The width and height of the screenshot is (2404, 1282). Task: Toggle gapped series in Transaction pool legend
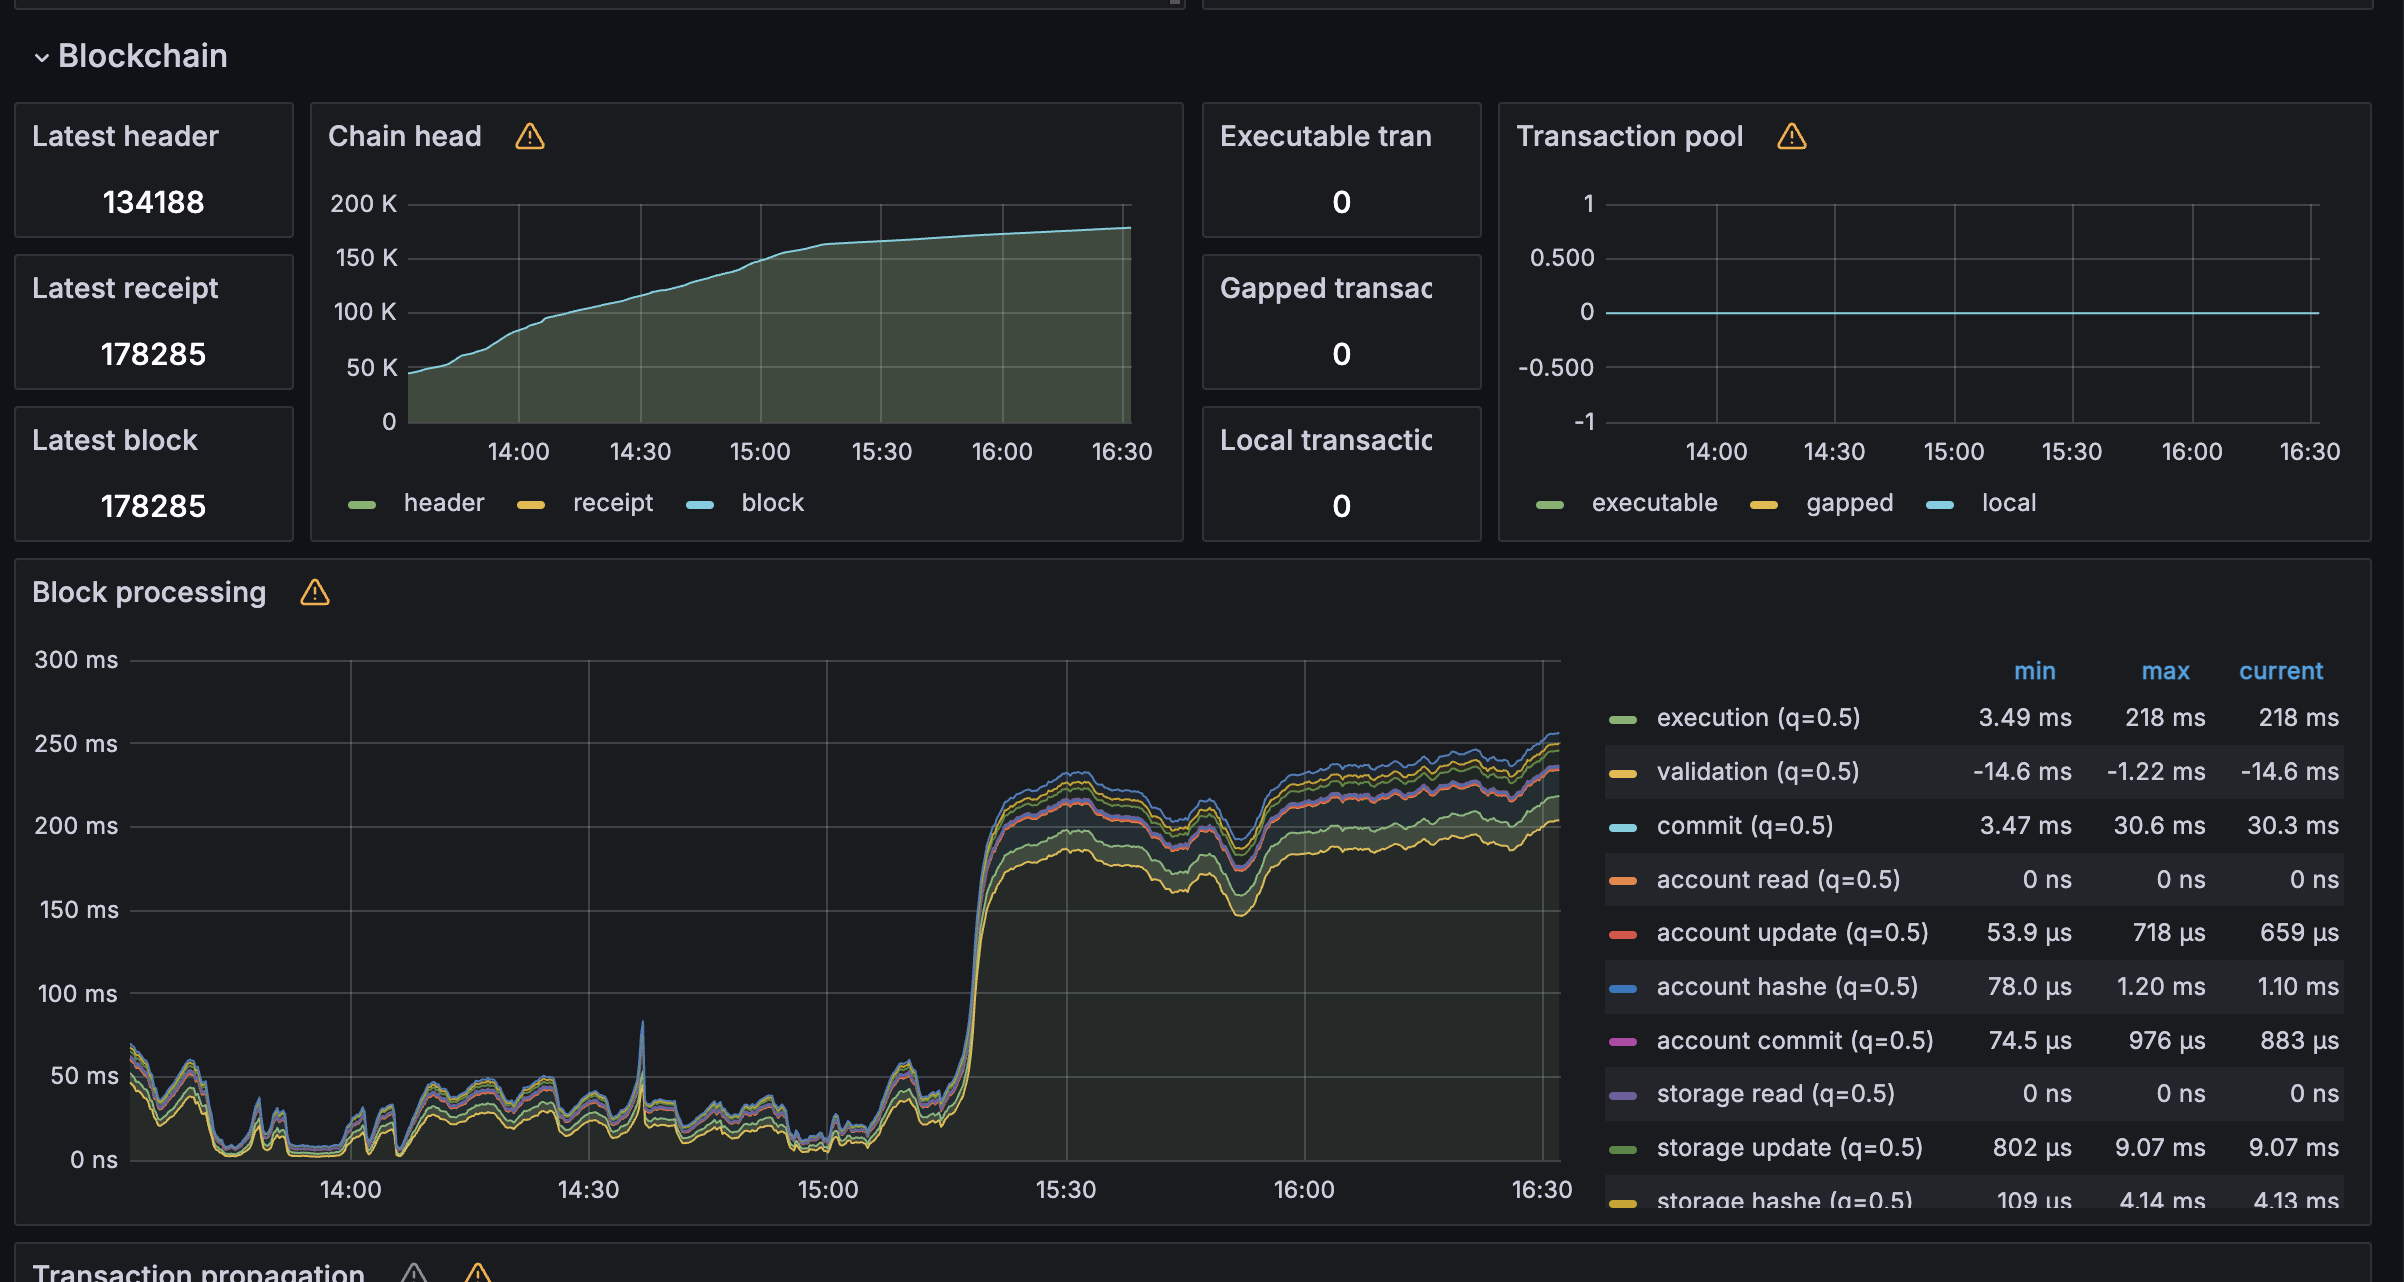tap(1849, 503)
